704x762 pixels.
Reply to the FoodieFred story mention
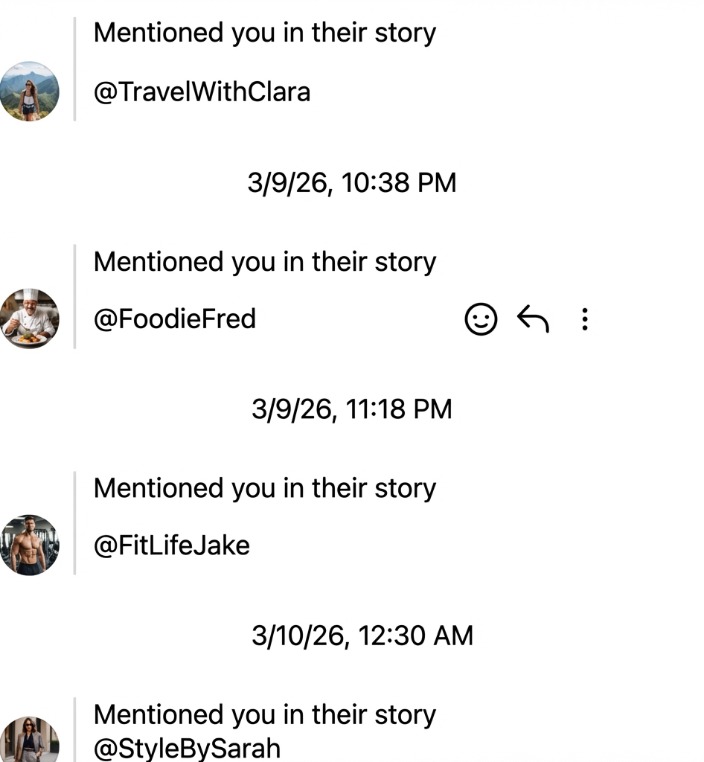point(533,319)
